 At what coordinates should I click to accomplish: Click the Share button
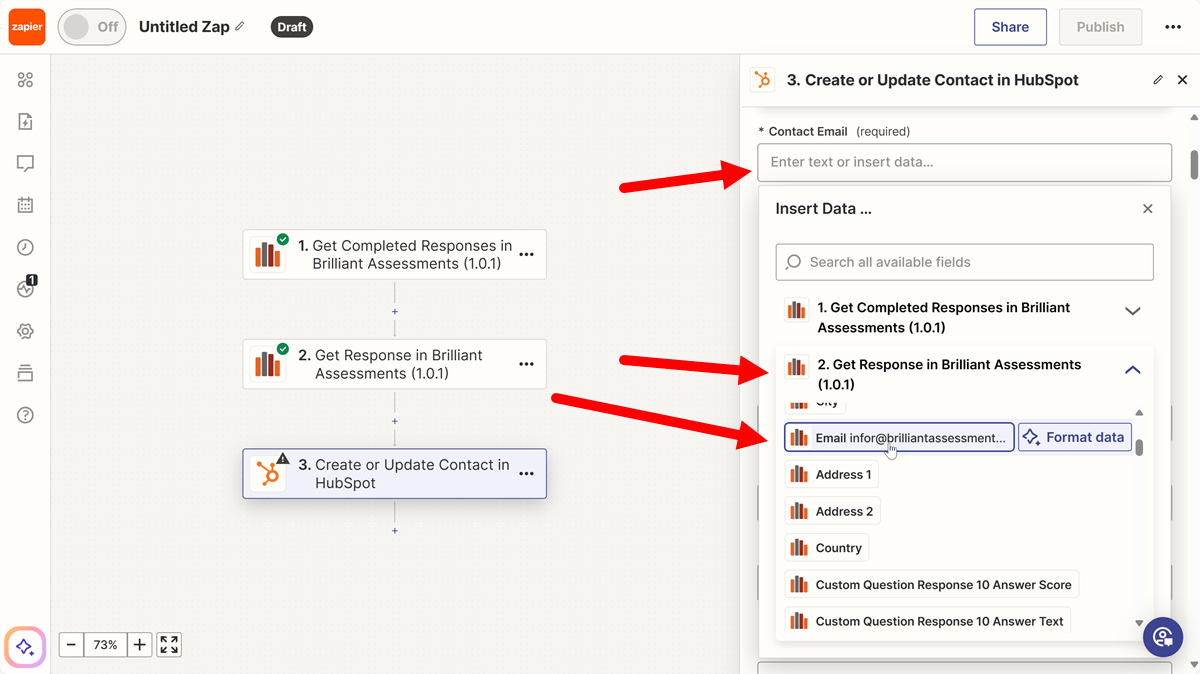pos(1010,27)
